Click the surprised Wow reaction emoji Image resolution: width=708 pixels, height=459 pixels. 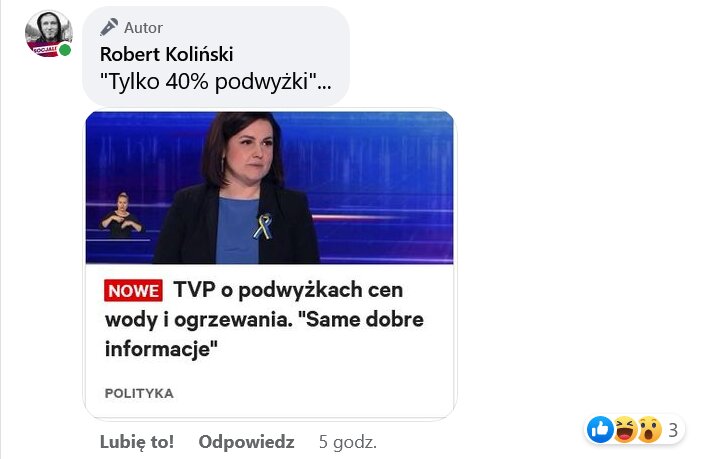[x=649, y=430]
